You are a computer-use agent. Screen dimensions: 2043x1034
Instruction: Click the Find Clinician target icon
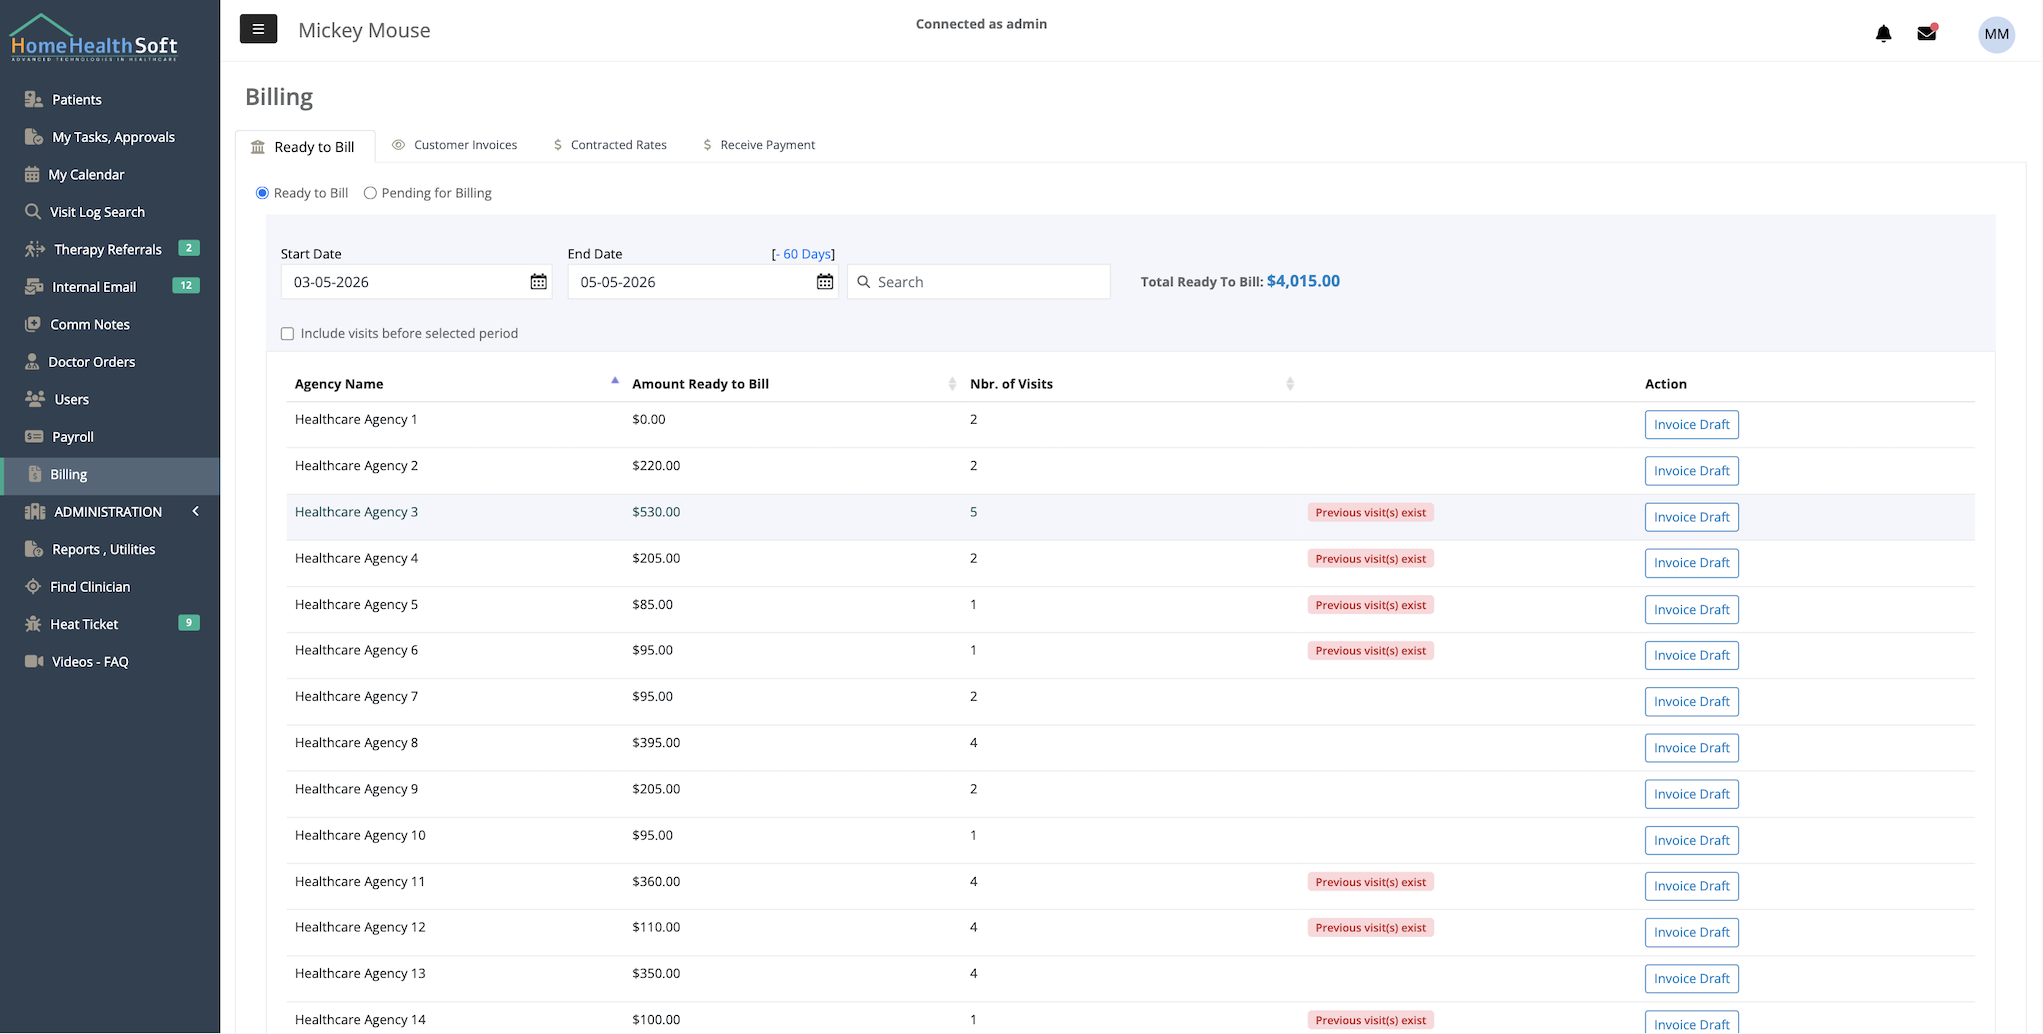pyautogui.click(x=33, y=587)
